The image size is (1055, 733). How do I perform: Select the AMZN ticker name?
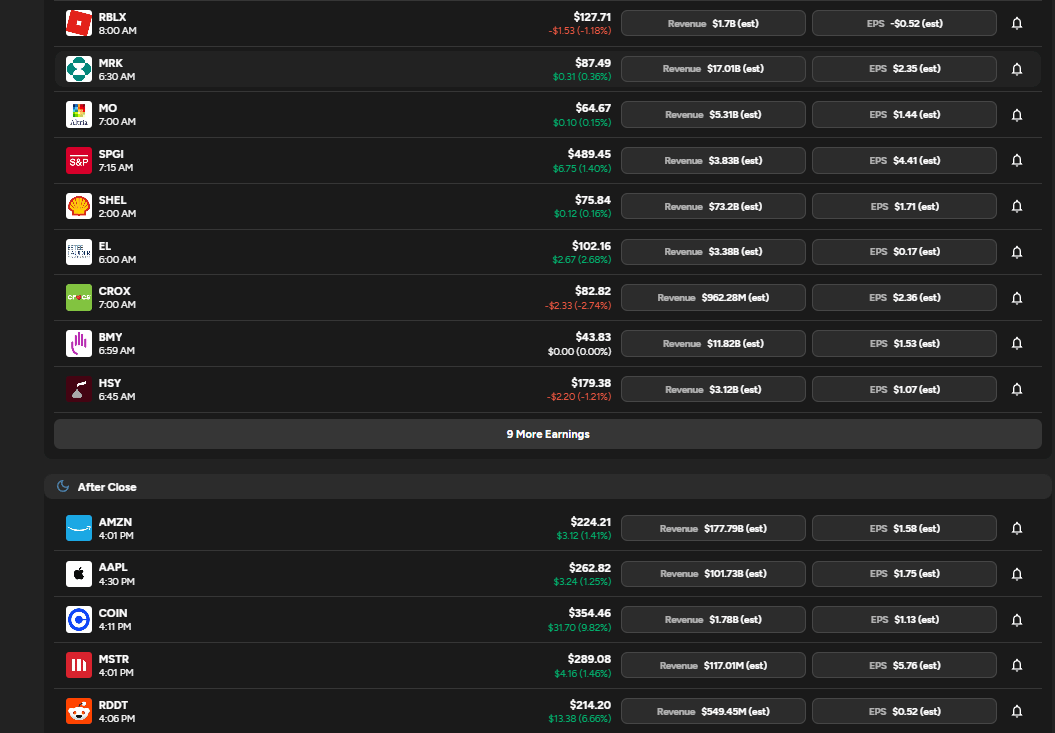[x=115, y=522]
